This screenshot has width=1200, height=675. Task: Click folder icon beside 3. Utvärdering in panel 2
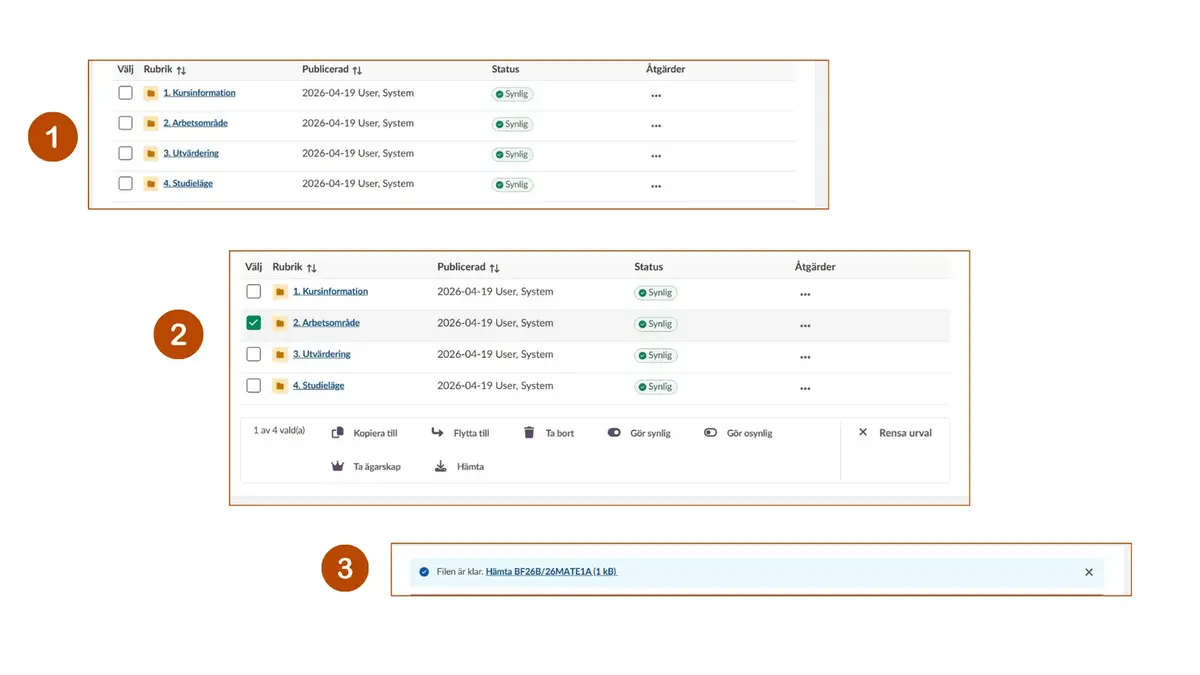click(280, 355)
